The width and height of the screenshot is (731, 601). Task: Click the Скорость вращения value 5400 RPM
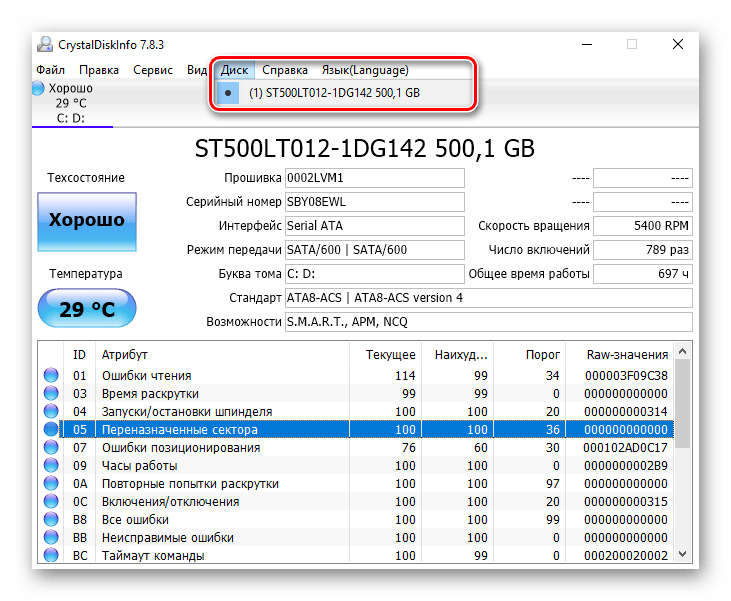643,226
